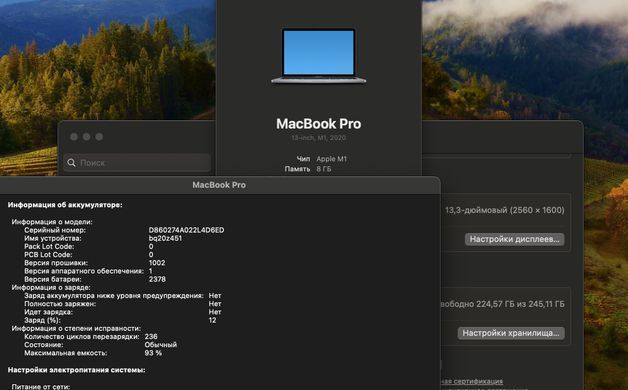Select firmware version value 1002

[x=157, y=263]
